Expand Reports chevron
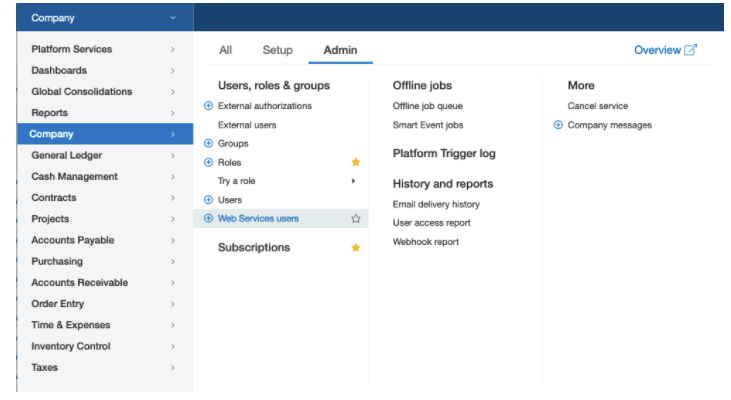The width and height of the screenshot is (731, 400). point(172,113)
